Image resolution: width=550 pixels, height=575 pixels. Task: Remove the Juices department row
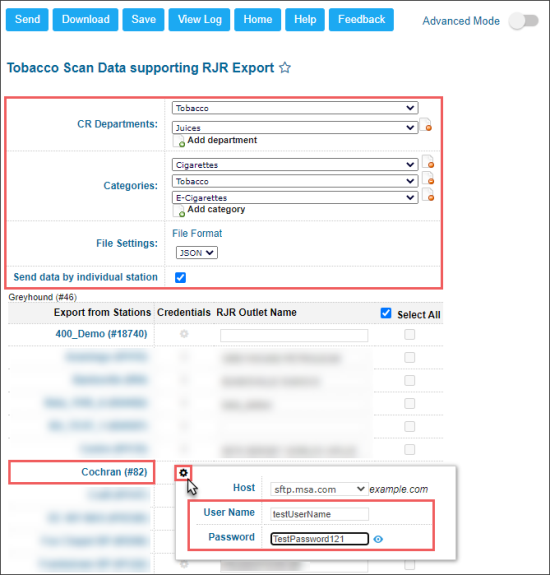click(x=426, y=125)
